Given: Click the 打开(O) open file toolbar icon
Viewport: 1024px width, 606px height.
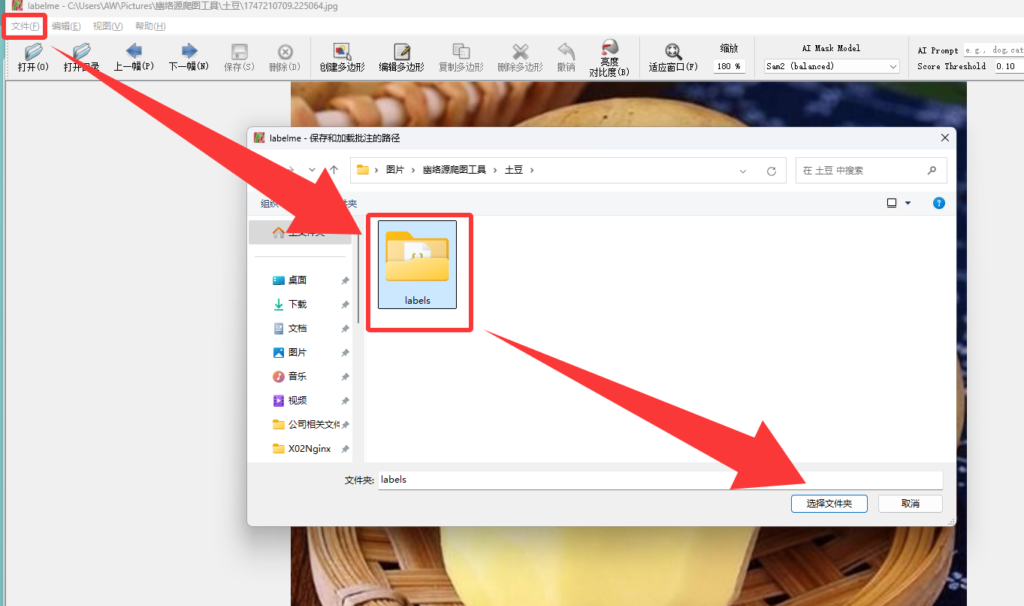Looking at the screenshot, I should [33, 57].
